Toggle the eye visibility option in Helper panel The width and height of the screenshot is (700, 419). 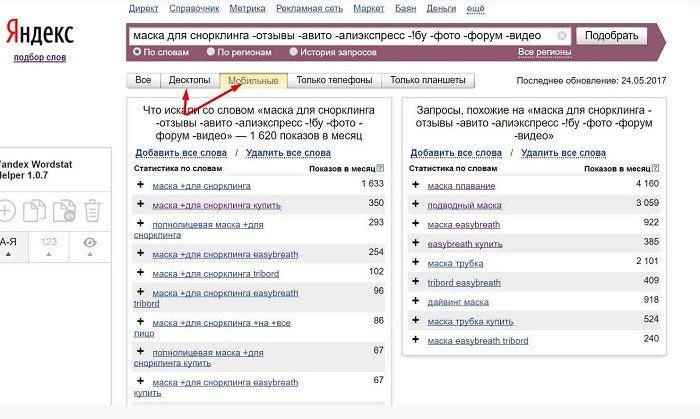(90, 246)
